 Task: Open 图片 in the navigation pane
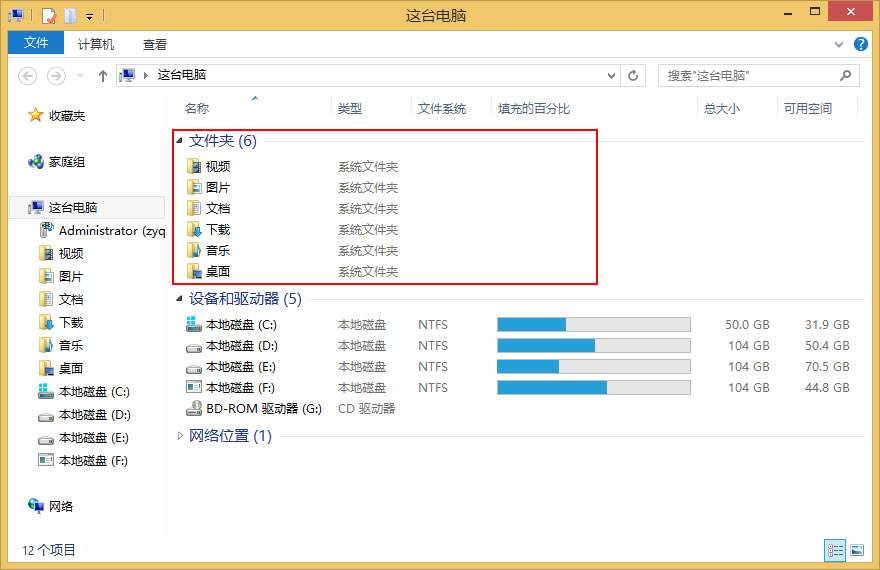(71, 277)
